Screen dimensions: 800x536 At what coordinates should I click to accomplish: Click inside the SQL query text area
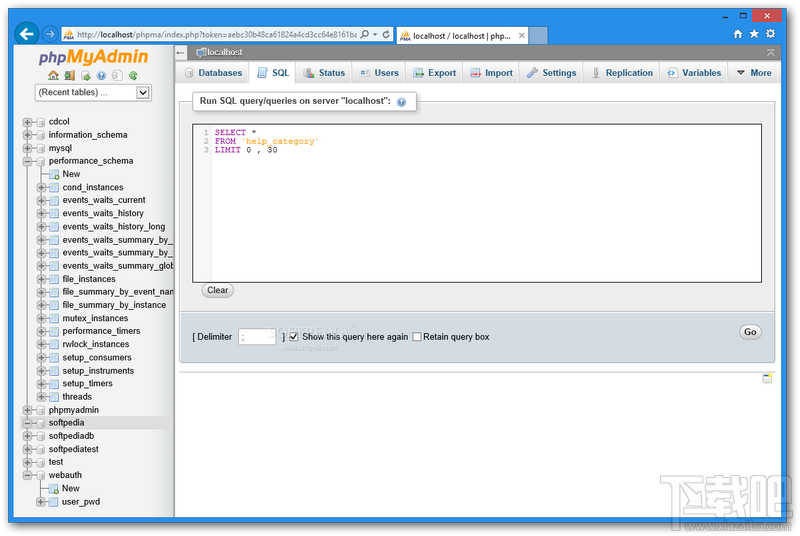[x=477, y=203]
